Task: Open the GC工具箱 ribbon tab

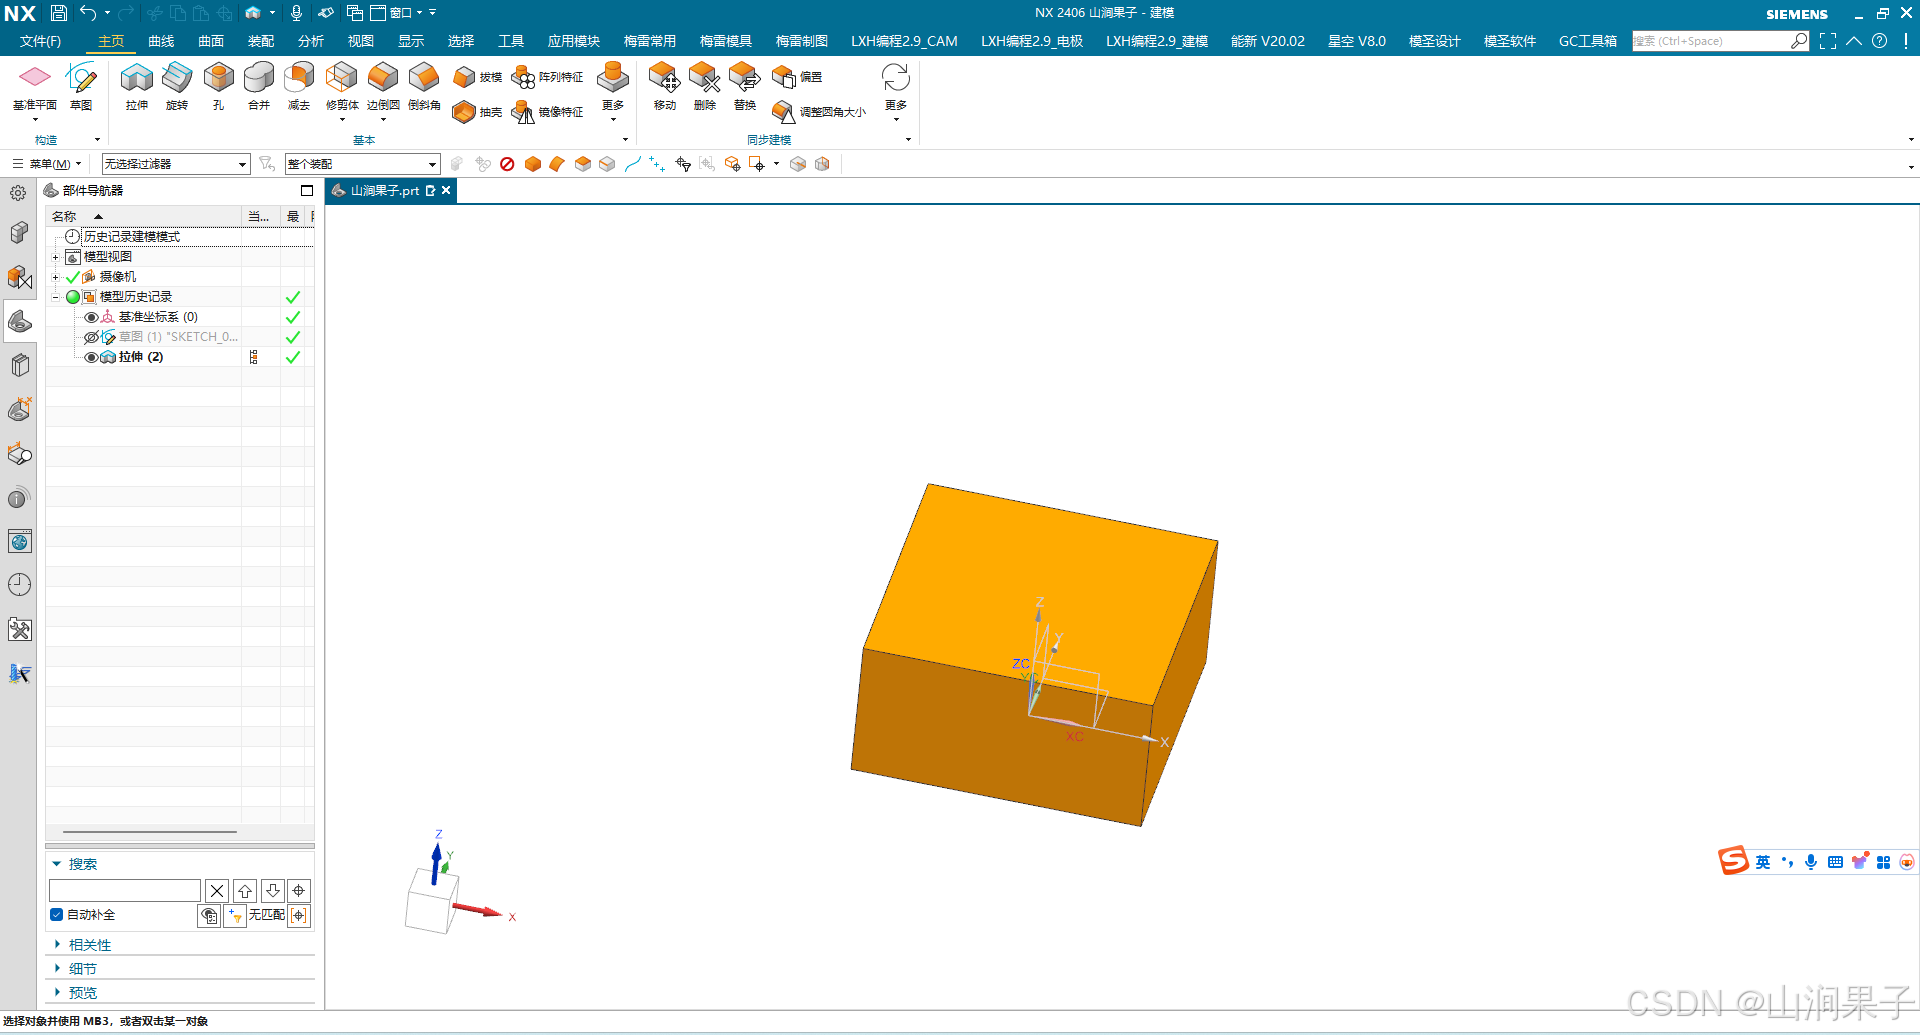Action: pos(1588,41)
